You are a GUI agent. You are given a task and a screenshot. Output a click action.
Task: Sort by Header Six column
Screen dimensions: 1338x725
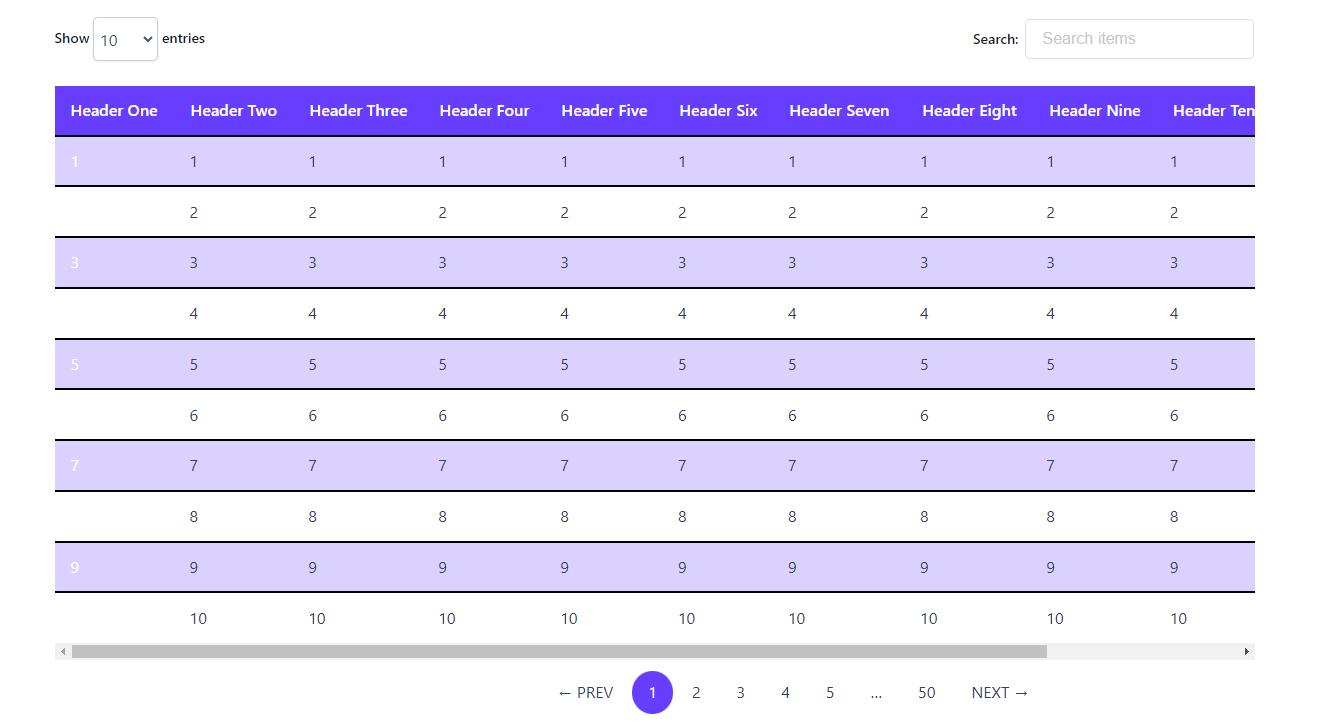pyautogui.click(x=718, y=111)
